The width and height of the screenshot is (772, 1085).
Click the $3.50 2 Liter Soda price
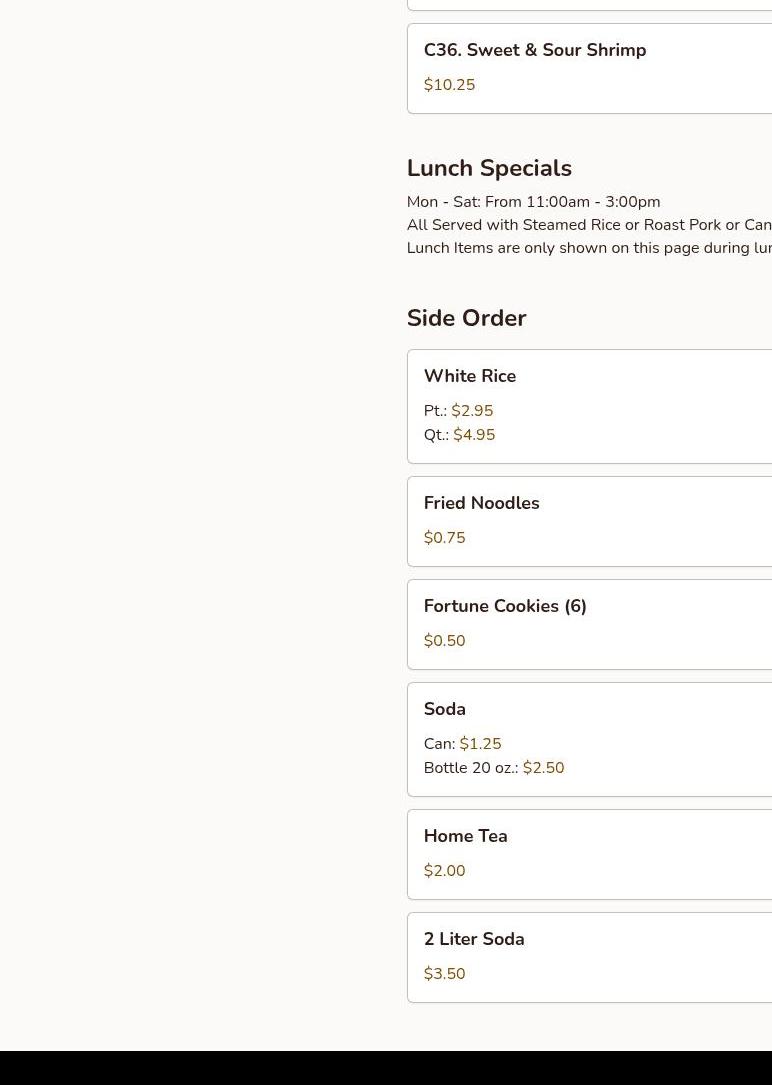pos(445,974)
